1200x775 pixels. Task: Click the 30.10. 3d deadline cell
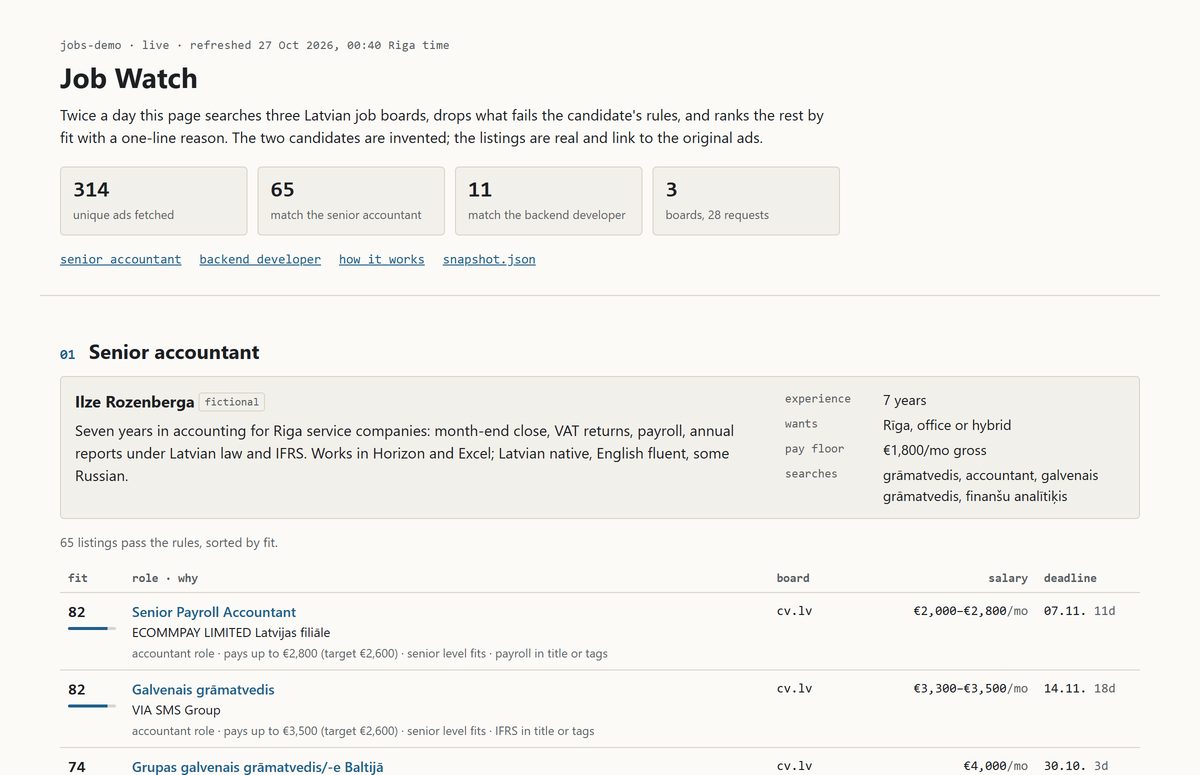(1075, 767)
